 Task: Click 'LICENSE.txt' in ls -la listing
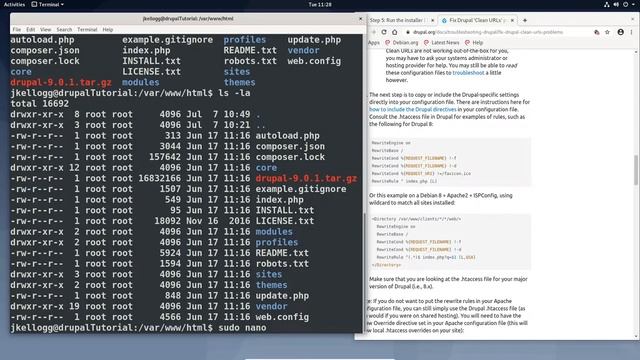pos(285,221)
